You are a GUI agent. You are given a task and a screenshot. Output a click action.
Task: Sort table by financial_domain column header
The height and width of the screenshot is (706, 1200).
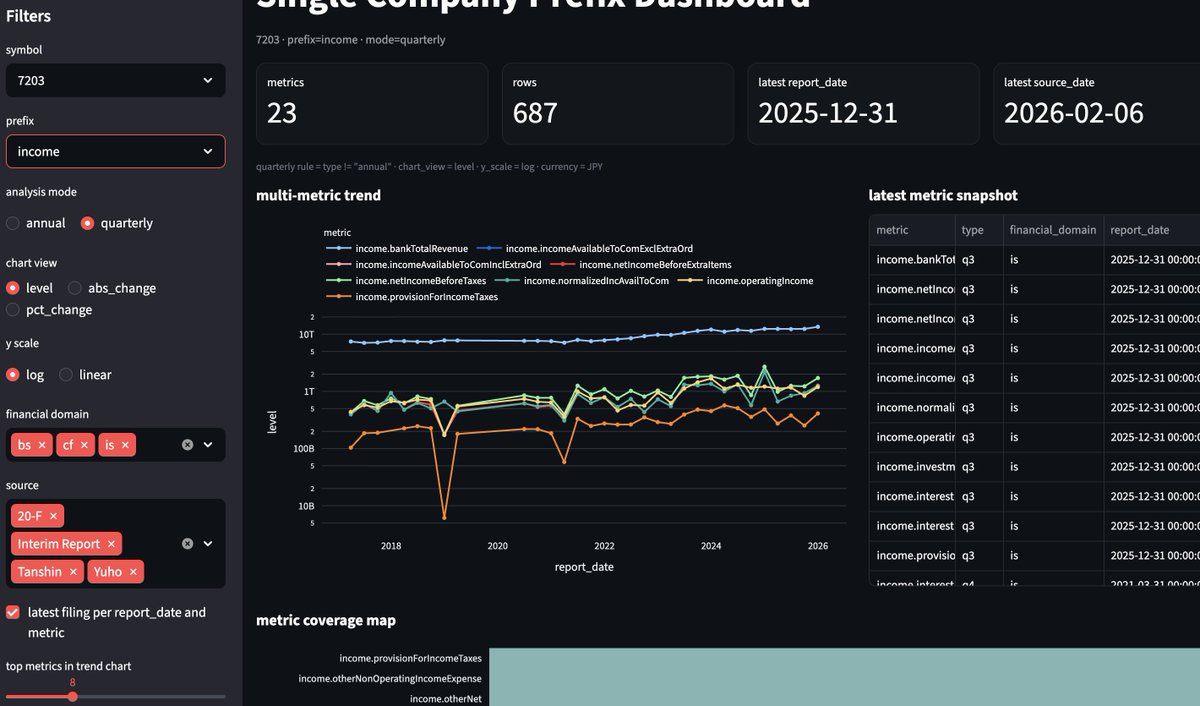click(1053, 229)
